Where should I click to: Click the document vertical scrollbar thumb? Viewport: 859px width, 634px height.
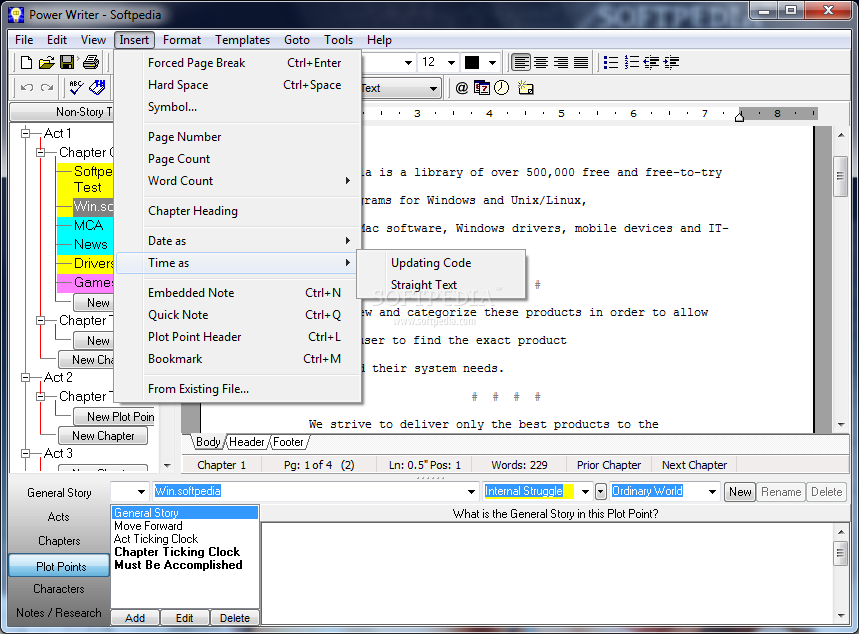840,176
